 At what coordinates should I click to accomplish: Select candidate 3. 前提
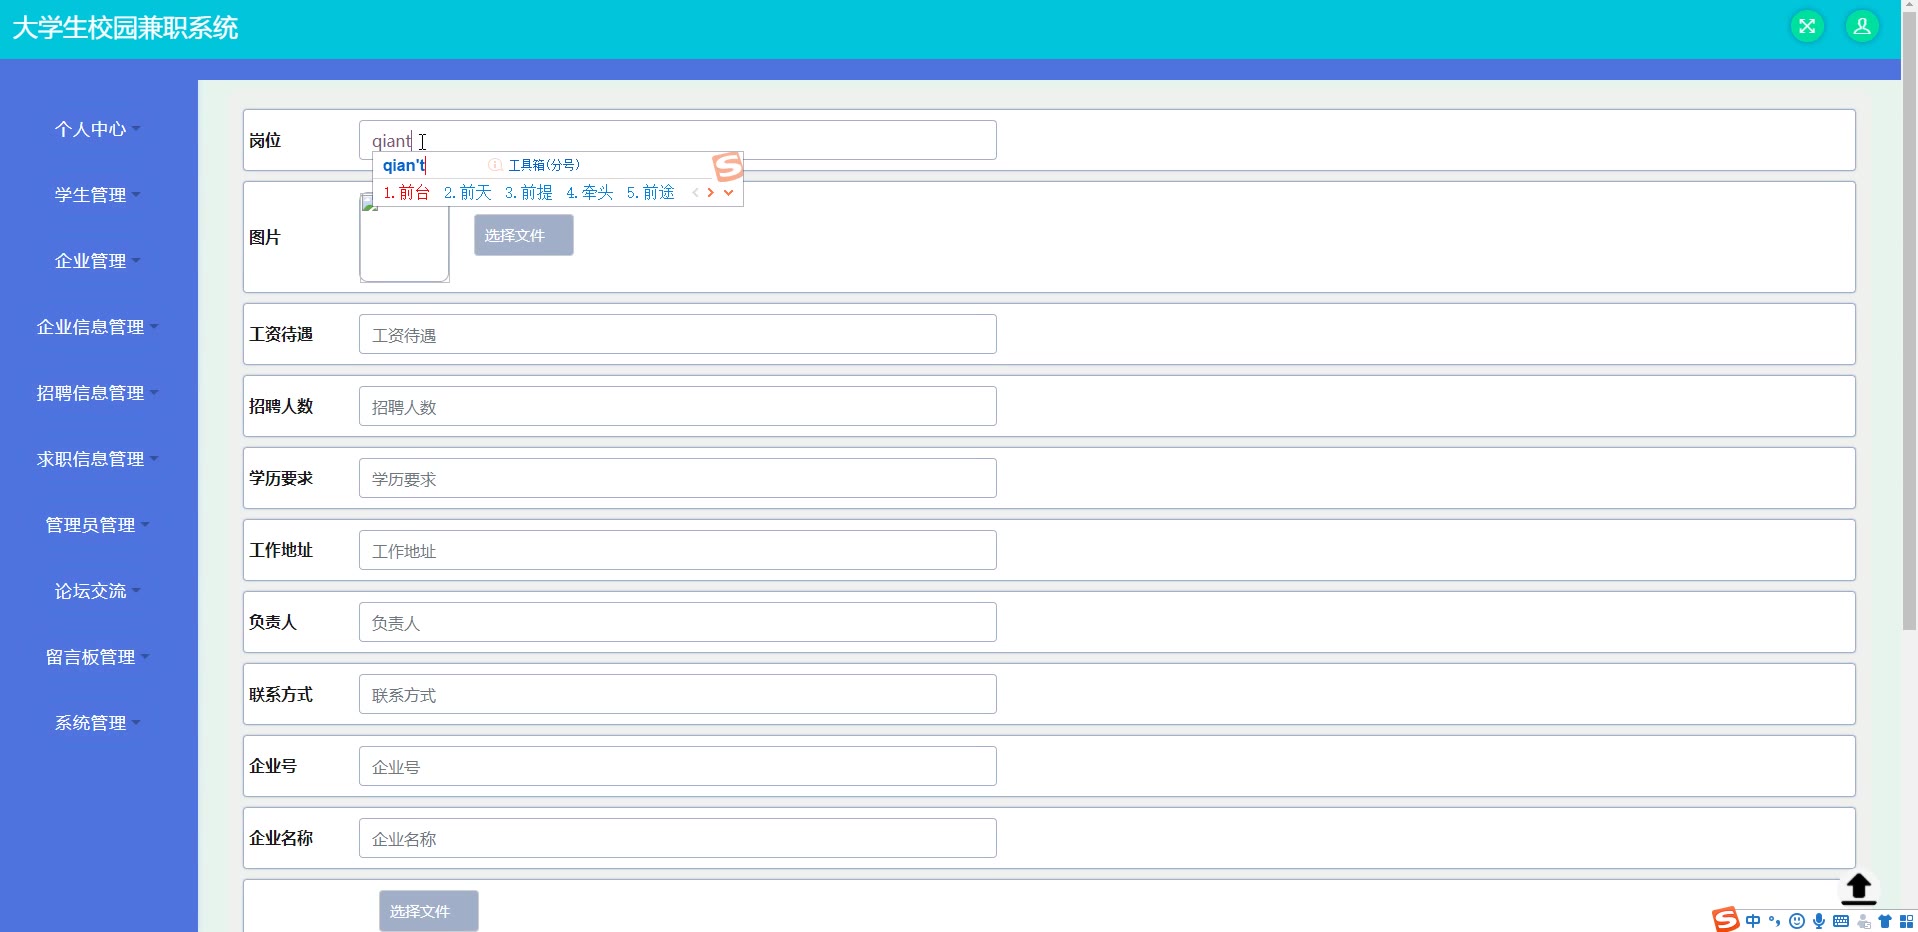(529, 193)
